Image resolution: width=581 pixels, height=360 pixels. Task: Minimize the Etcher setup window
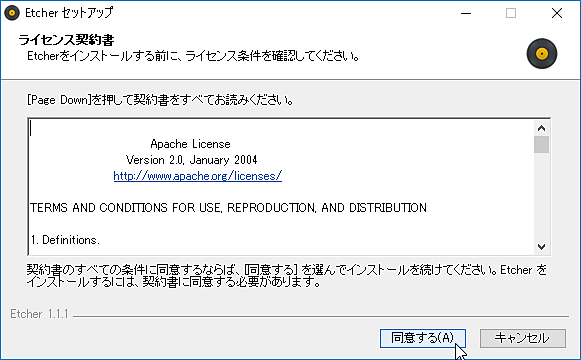coord(466,13)
